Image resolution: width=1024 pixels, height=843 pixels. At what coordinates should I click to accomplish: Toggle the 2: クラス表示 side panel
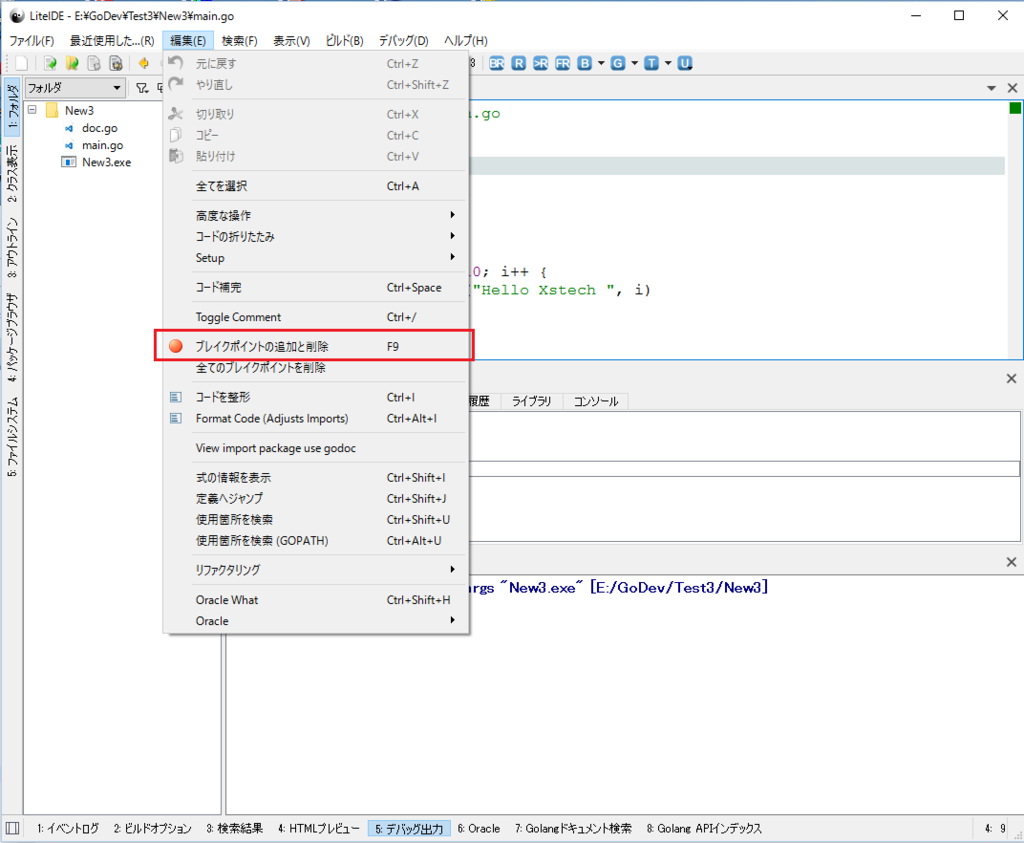(x=12, y=172)
